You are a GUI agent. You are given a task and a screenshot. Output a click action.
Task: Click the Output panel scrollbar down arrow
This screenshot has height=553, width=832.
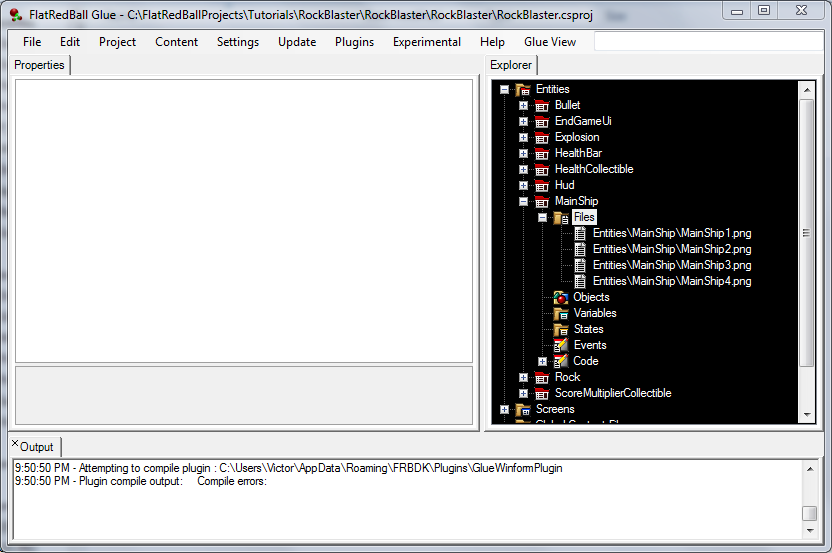(810, 530)
